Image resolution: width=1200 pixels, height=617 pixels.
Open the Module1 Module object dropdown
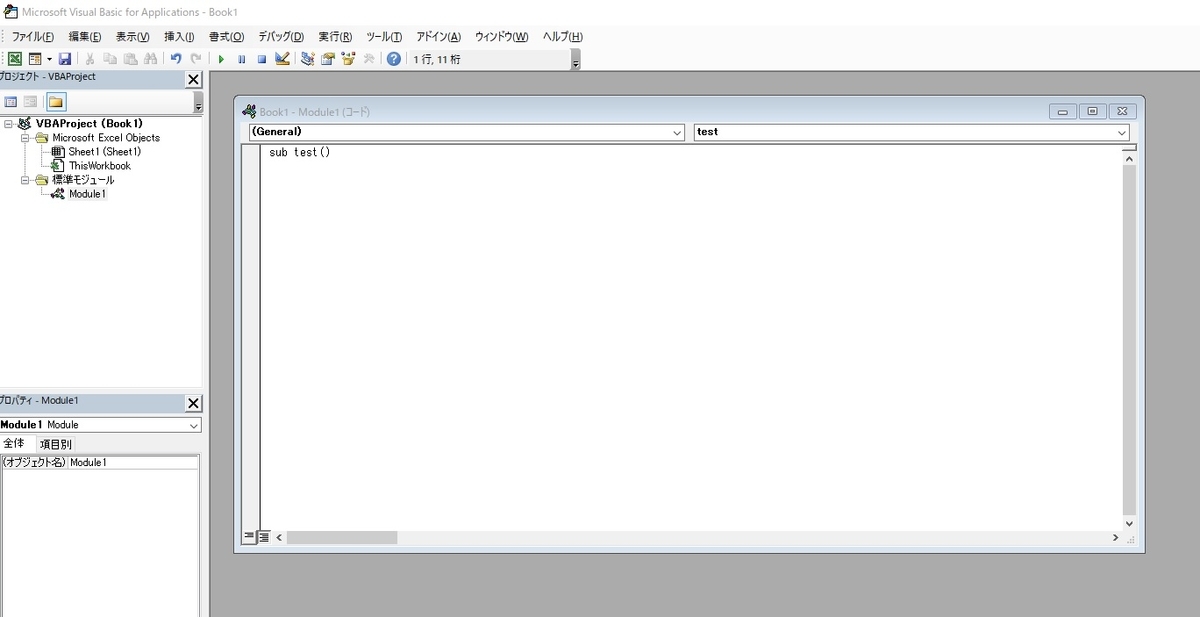[x=194, y=425]
